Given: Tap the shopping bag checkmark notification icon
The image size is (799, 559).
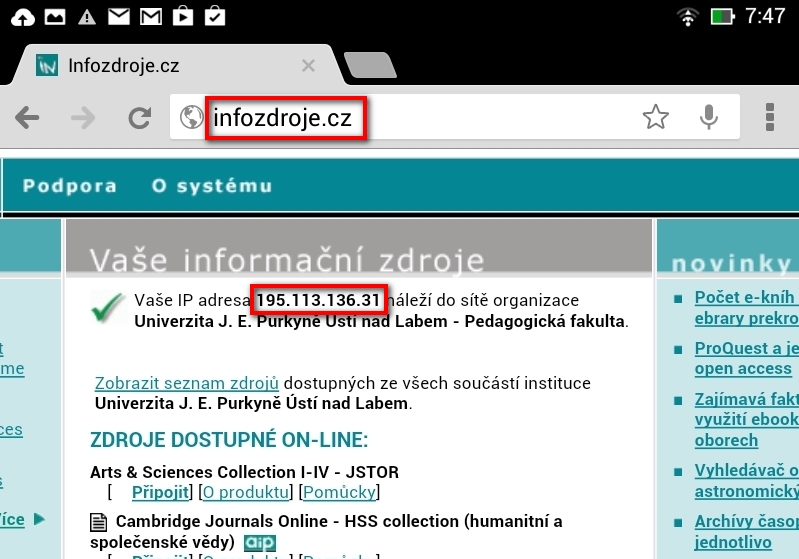Looking at the screenshot, I should [x=215, y=16].
